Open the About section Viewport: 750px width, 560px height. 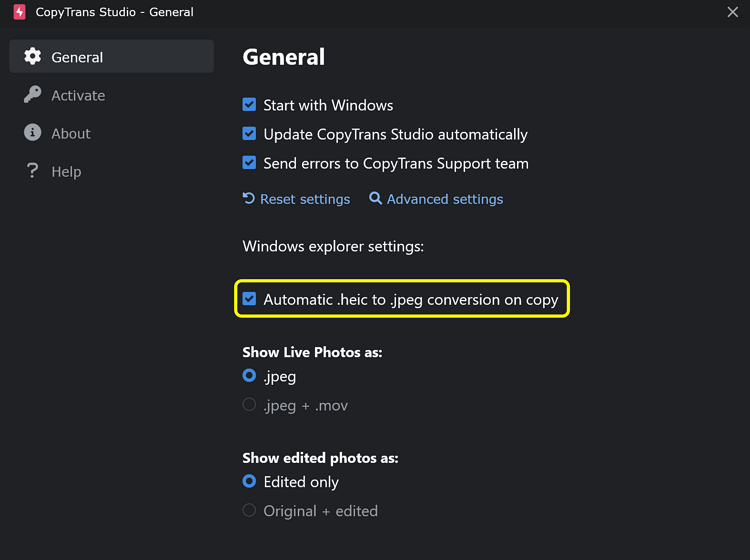coord(111,133)
